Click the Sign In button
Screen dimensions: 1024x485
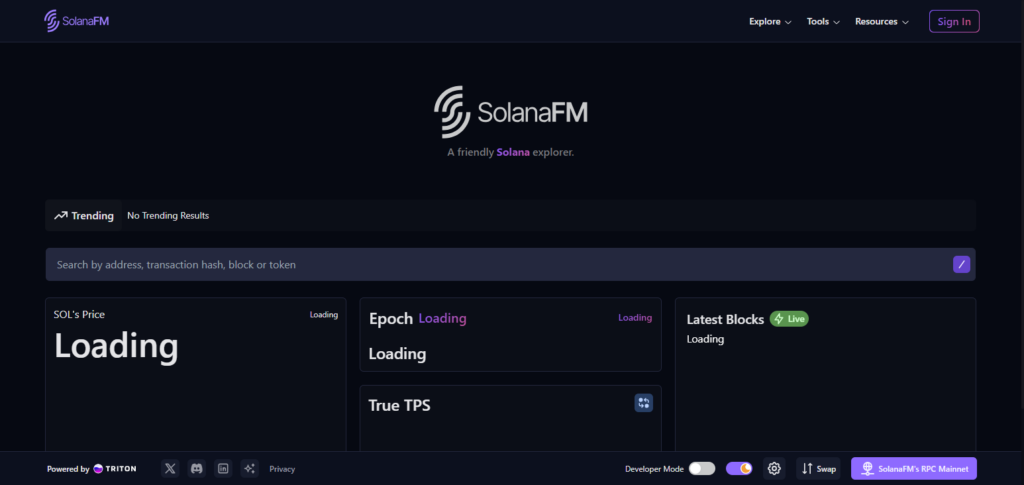pyautogui.click(x=954, y=22)
